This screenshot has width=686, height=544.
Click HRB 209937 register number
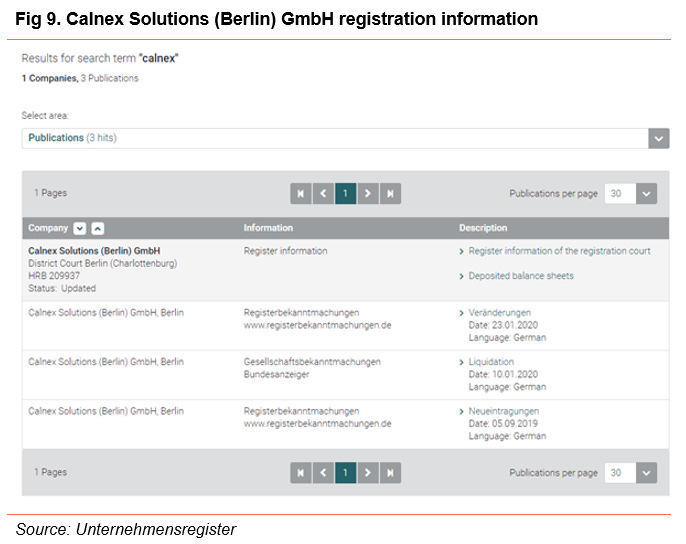(x=54, y=276)
